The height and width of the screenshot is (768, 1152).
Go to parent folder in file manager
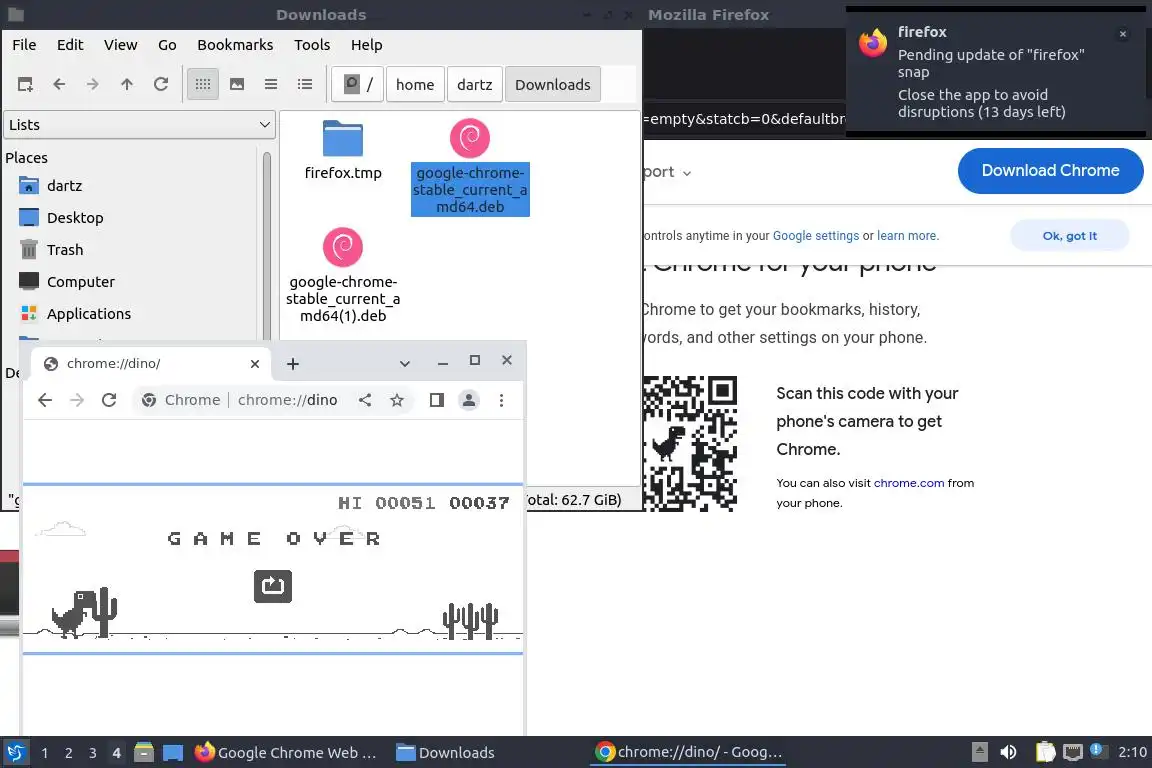tap(127, 85)
